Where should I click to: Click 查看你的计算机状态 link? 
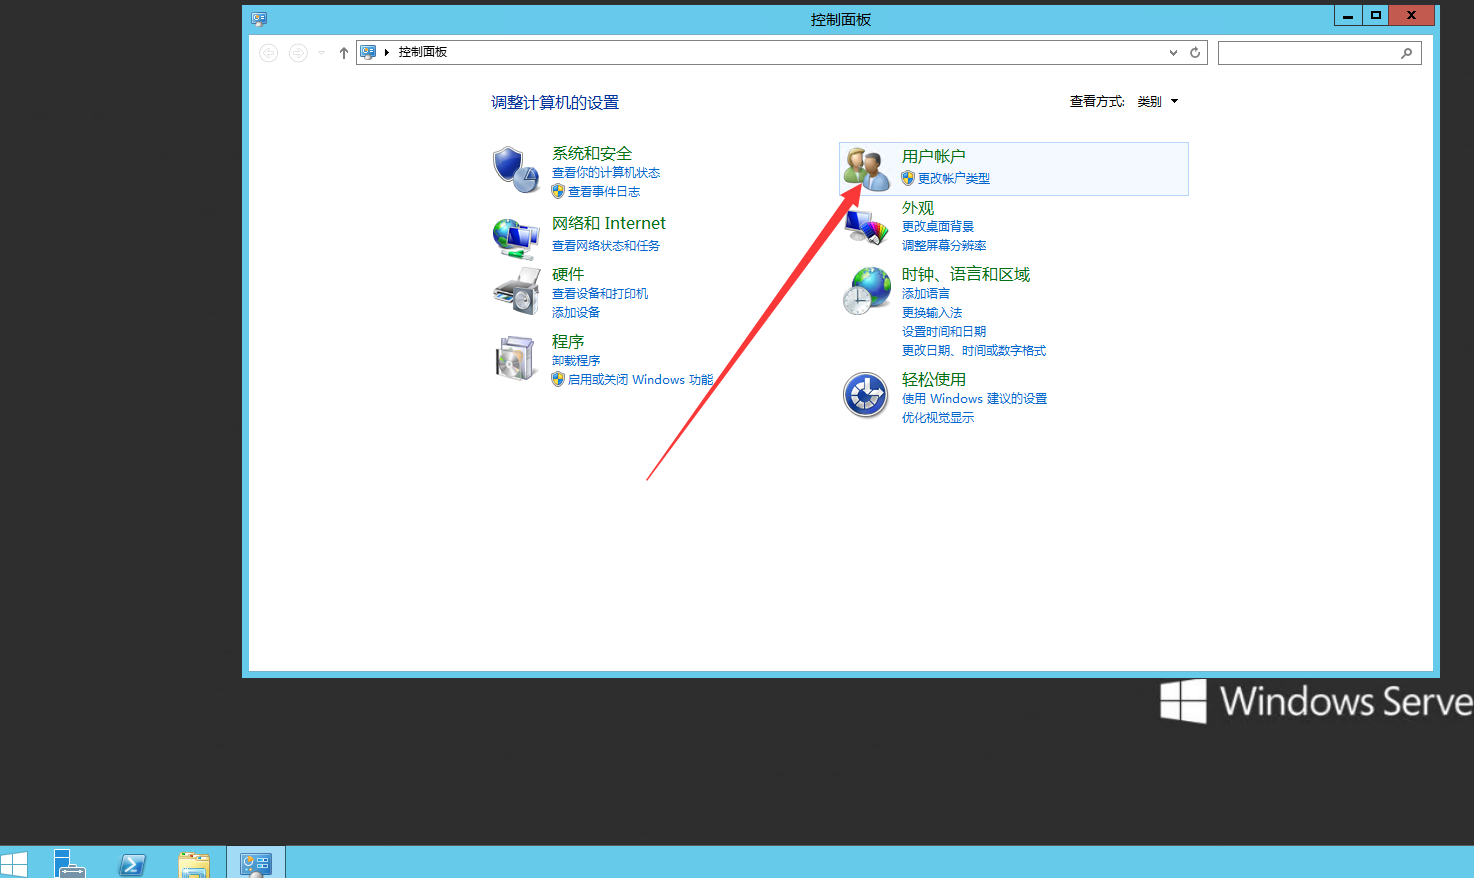pos(606,172)
